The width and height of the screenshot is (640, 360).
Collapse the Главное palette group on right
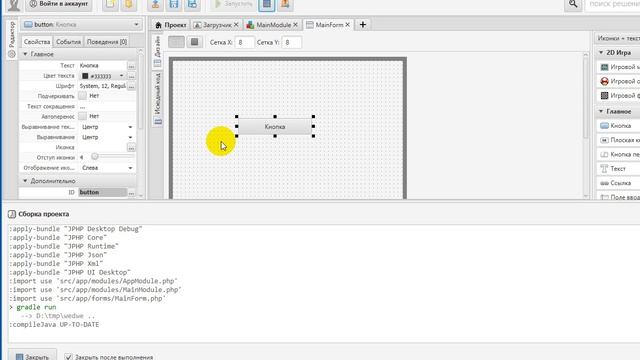[600, 111]
